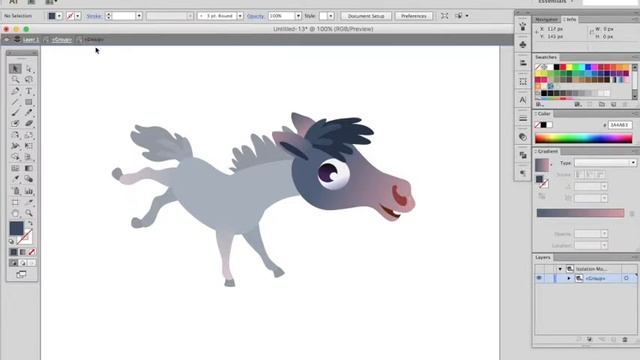The height and width of the screenshot is (360, 640).
Task: Select the Hand tool
Action: [x=15, y=213]
